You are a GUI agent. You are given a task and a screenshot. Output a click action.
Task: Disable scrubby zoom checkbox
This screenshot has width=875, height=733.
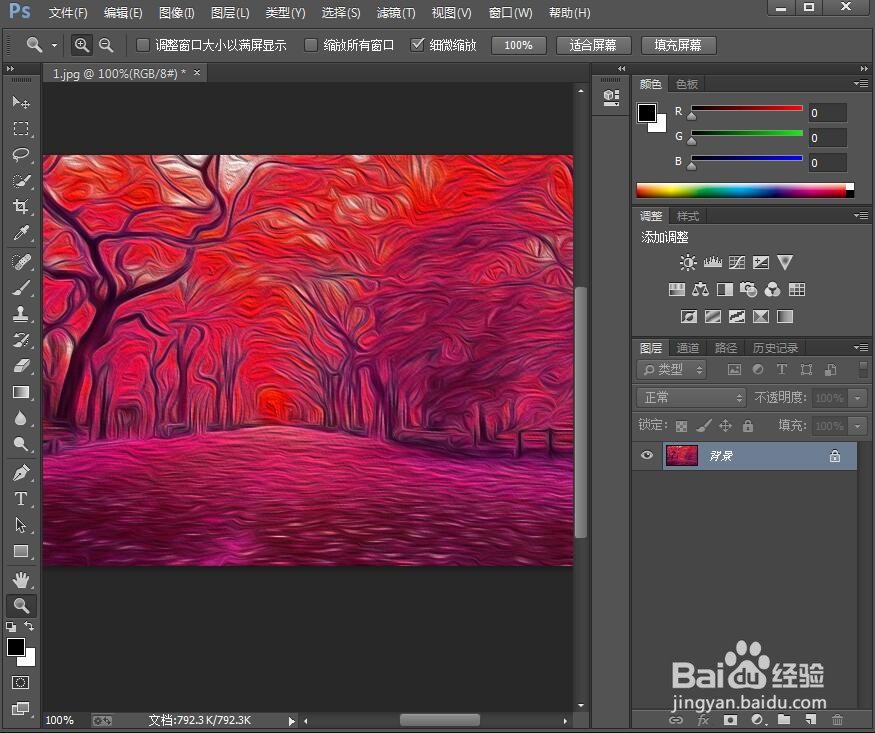pos(417,45)
